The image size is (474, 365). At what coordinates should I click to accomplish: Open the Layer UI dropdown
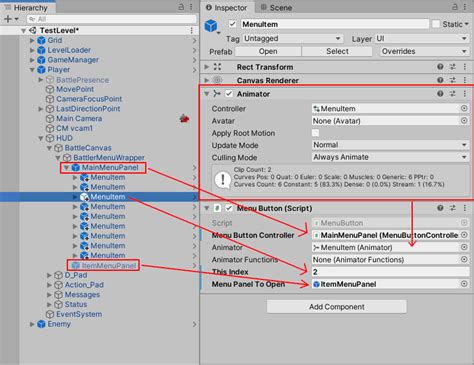422,39
